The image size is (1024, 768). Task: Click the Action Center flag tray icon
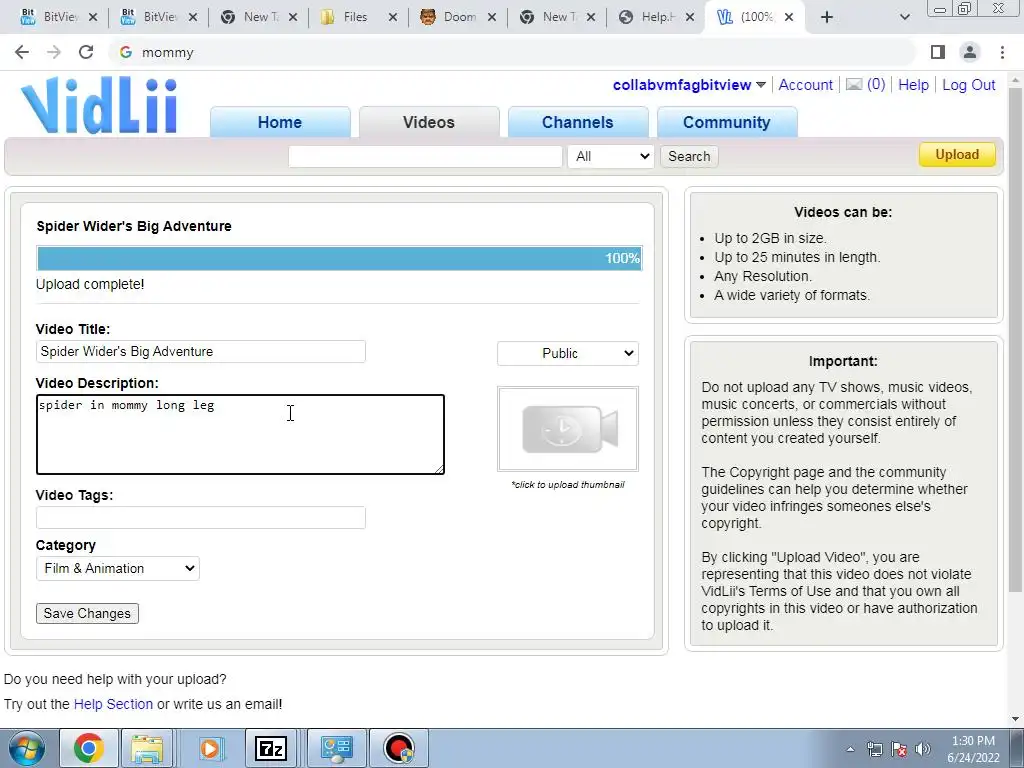(899, 749)
